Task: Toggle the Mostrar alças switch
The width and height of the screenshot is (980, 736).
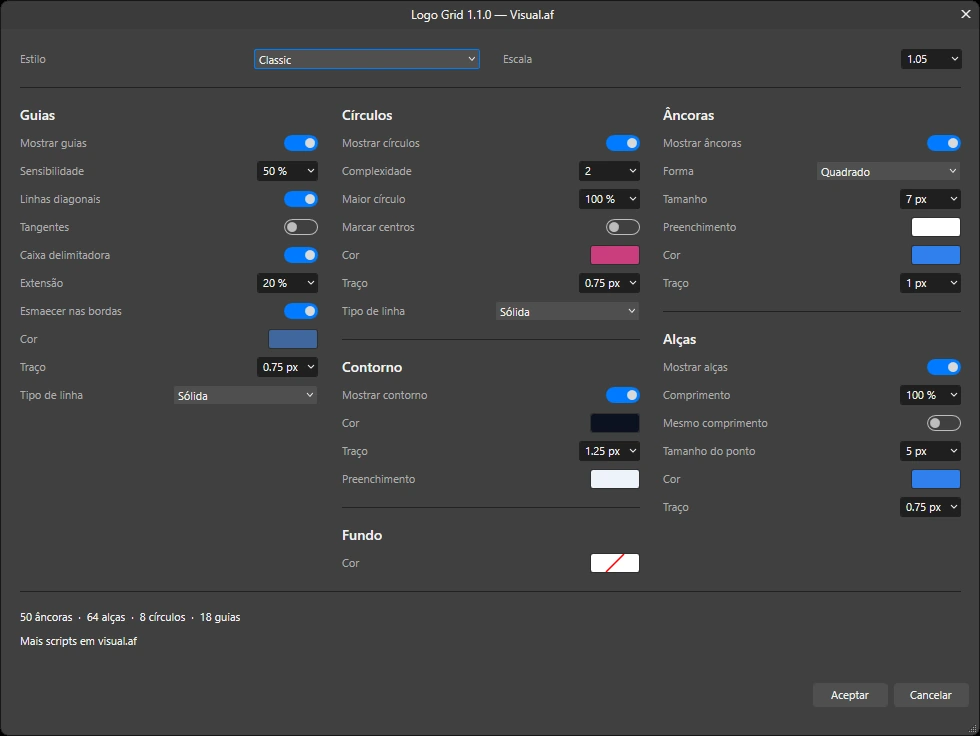Action: (944, 367)
